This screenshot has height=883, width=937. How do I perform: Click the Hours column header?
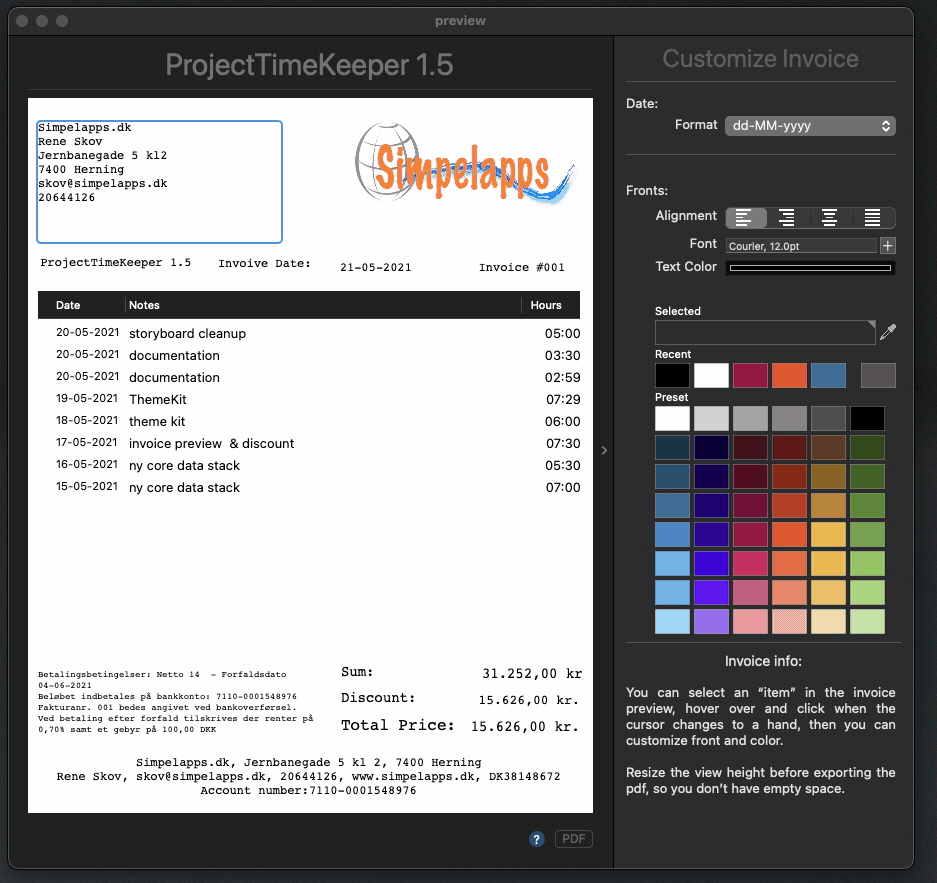point(546,305)
